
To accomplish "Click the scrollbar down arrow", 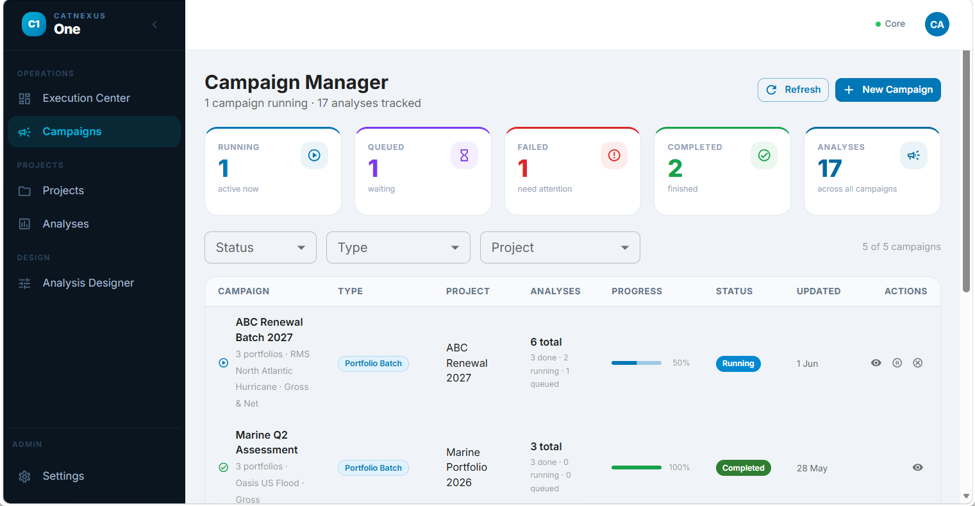I will [966, 496].
